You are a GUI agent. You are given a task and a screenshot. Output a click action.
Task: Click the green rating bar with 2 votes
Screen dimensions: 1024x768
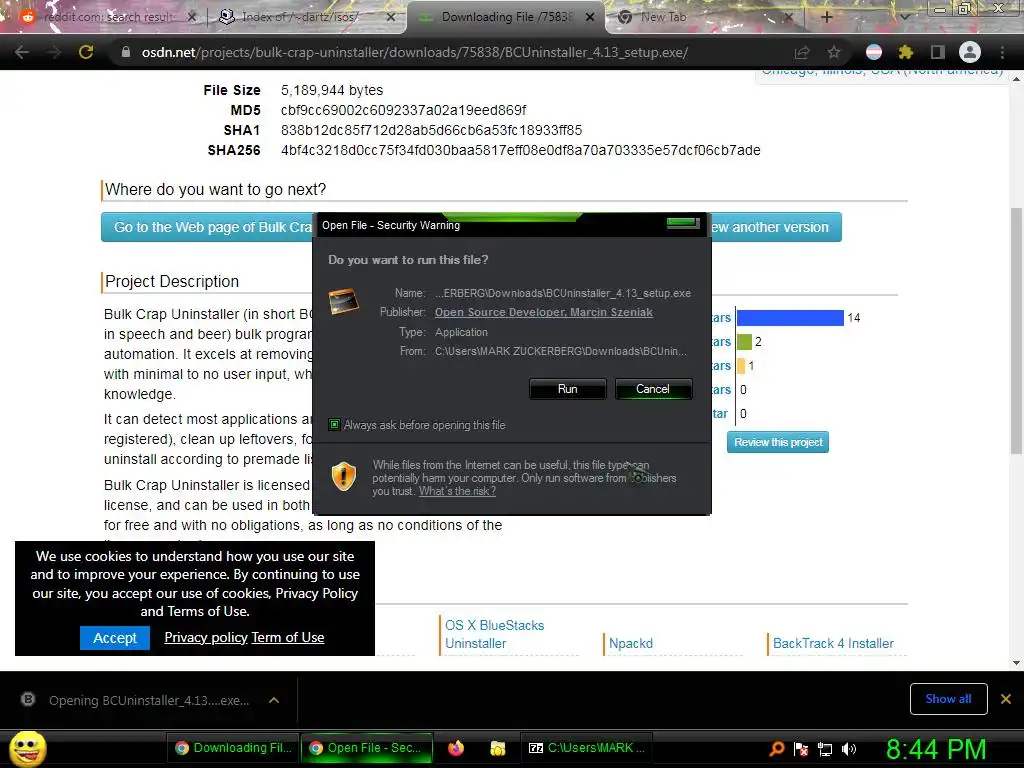pos(744,342)
